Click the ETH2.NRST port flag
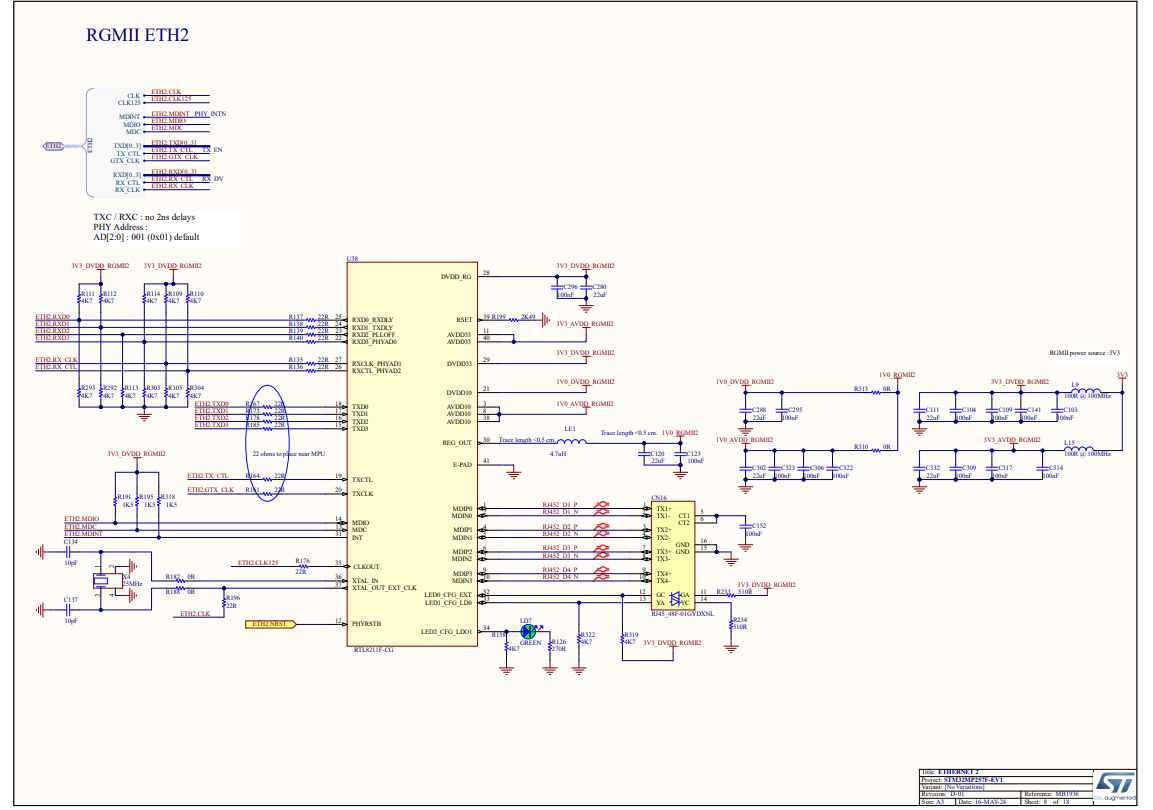Screen dimensions: 1153x810 tap(270, 624)
